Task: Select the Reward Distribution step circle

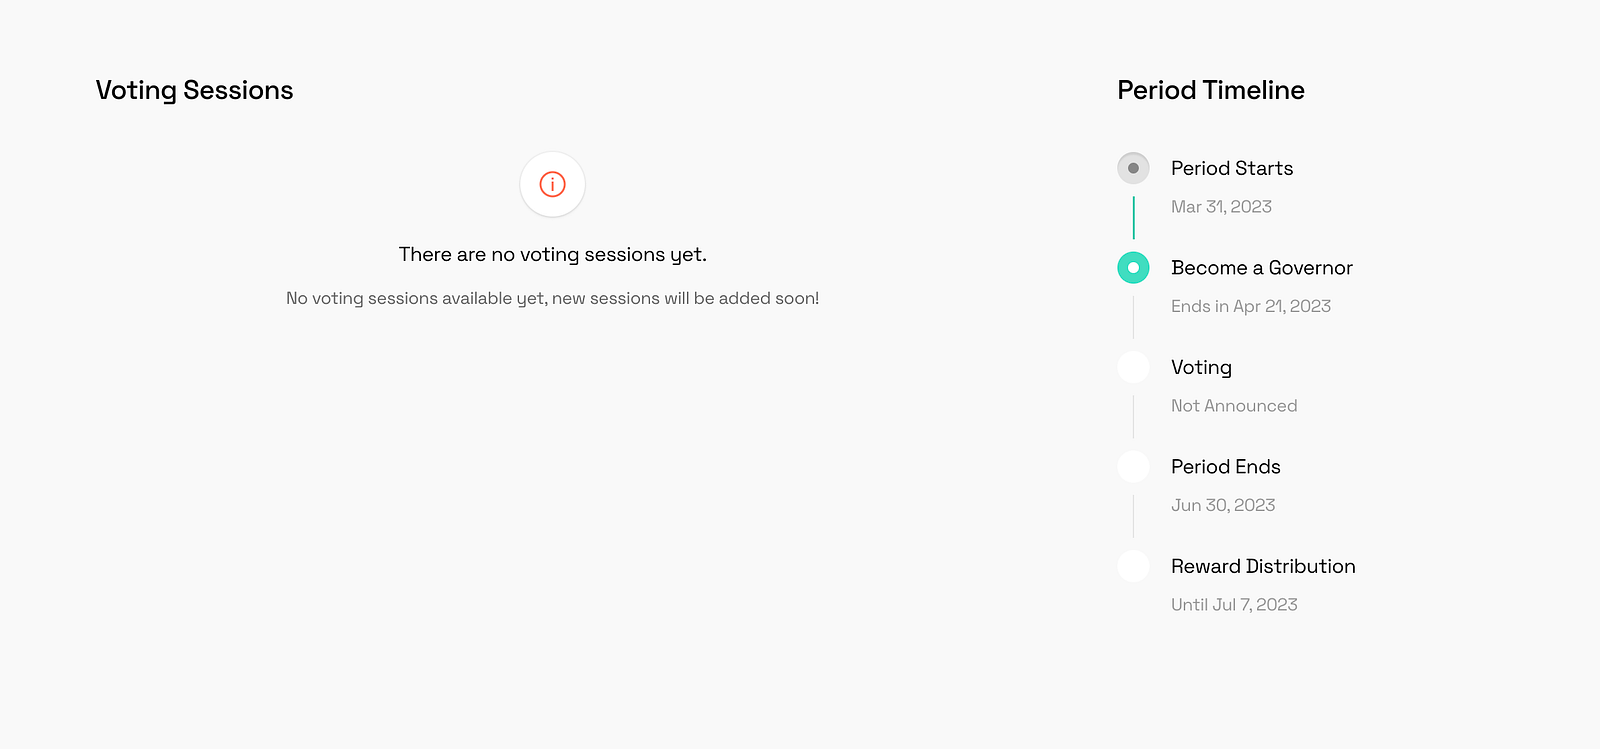Action: pos(1133,566)
